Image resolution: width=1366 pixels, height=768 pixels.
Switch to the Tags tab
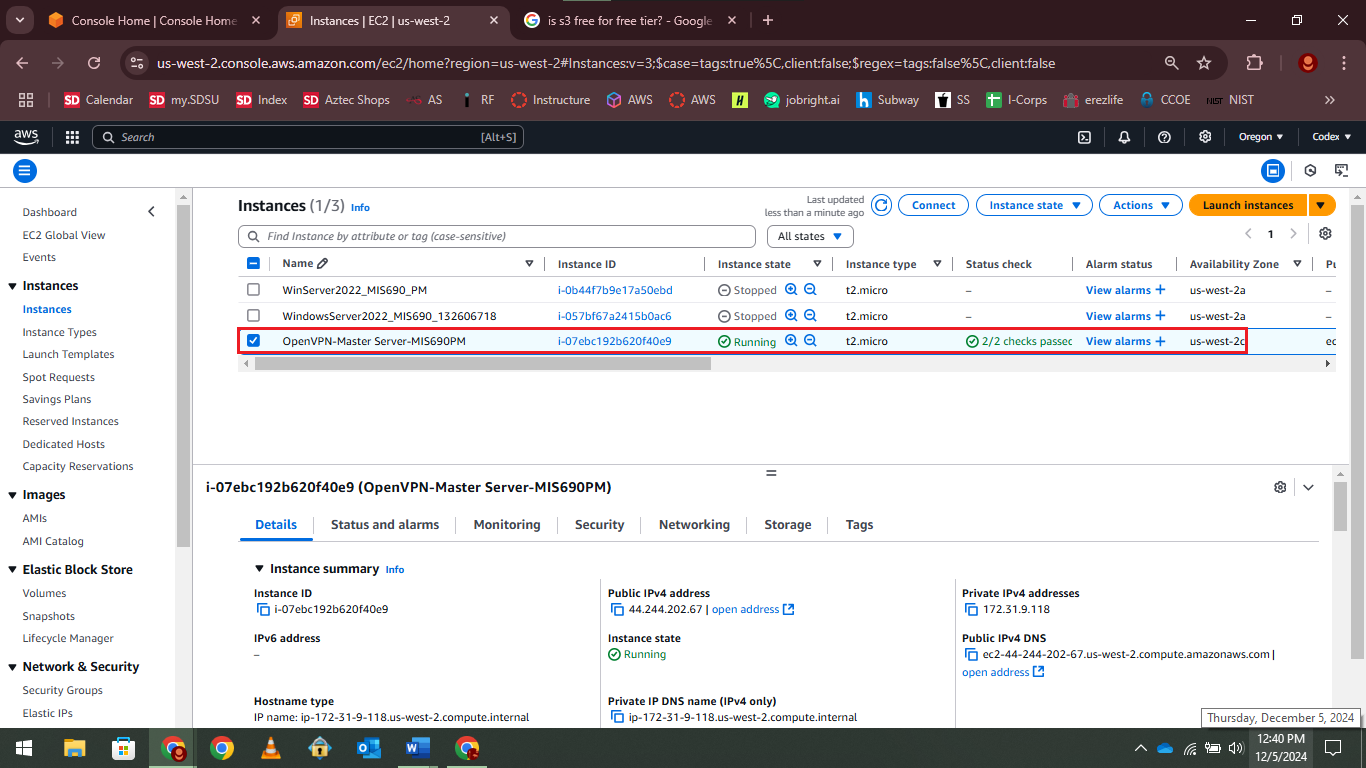pyautogui.click(x=859, y=525)
